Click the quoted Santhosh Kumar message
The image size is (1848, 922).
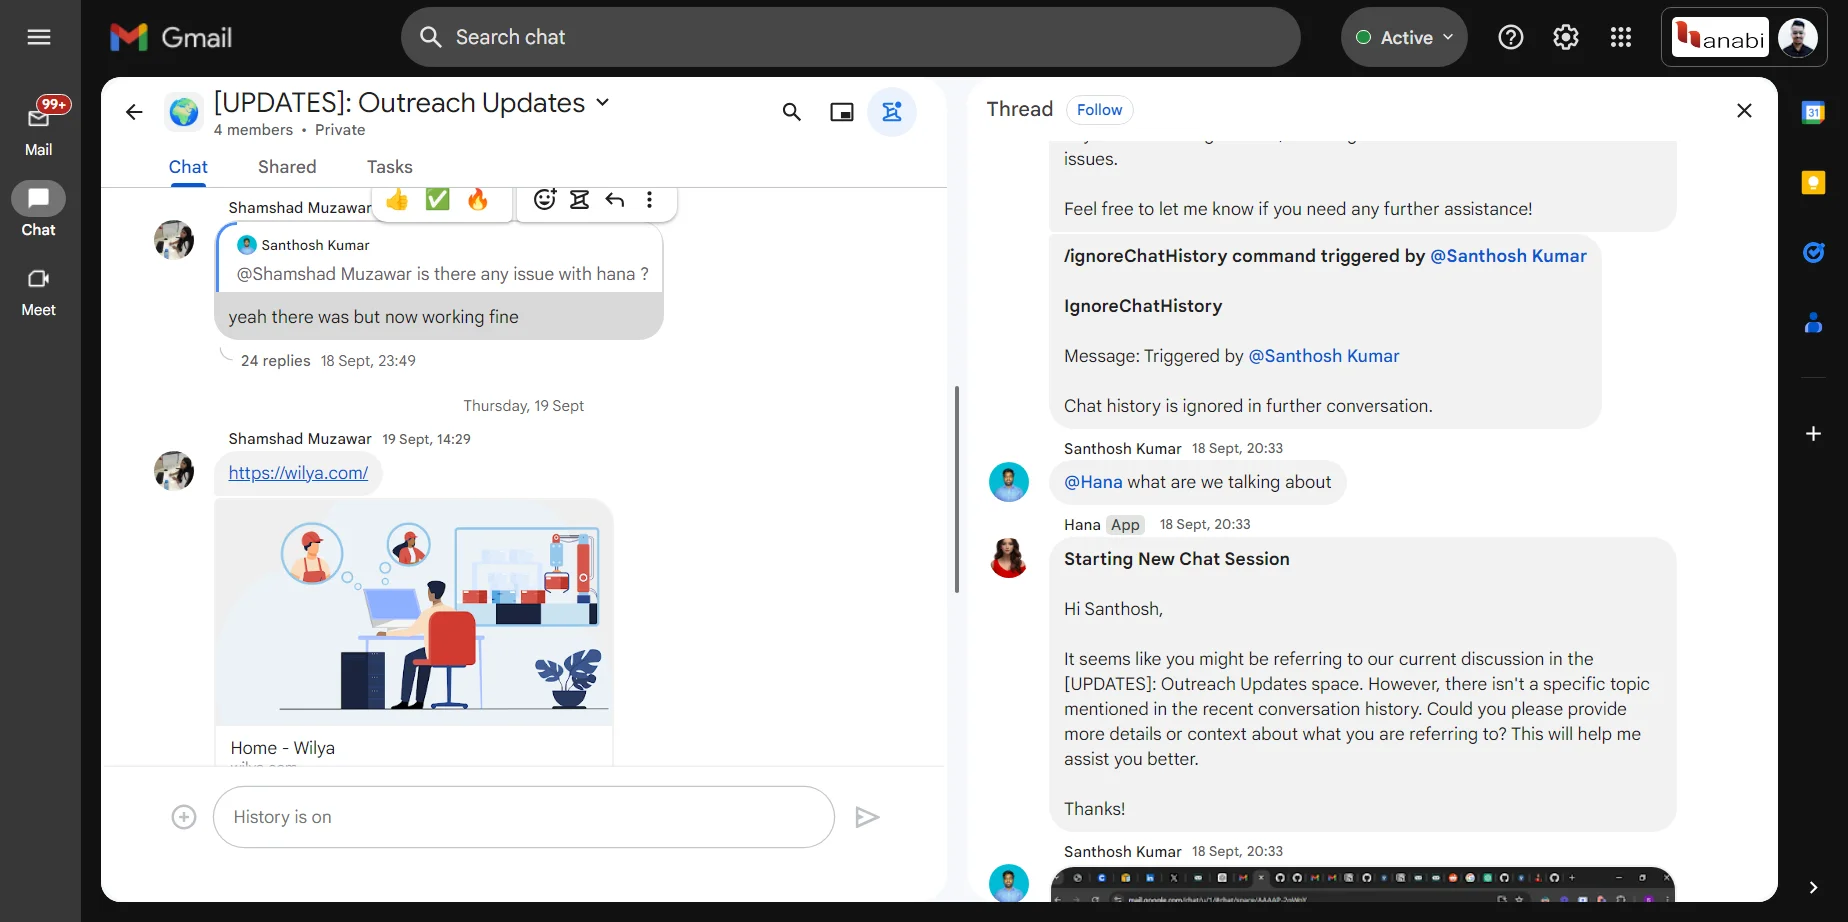pyautogui.click(x=440, y=259)
